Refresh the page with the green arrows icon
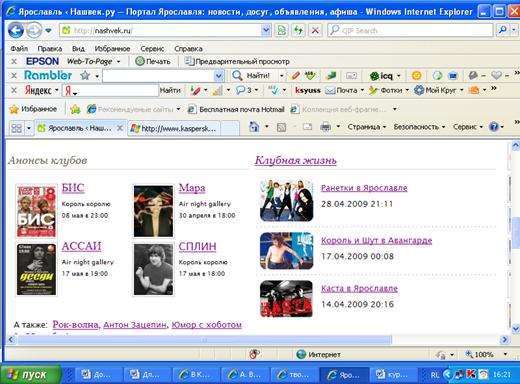Viewport: 520px width, 384px height. 298,31
